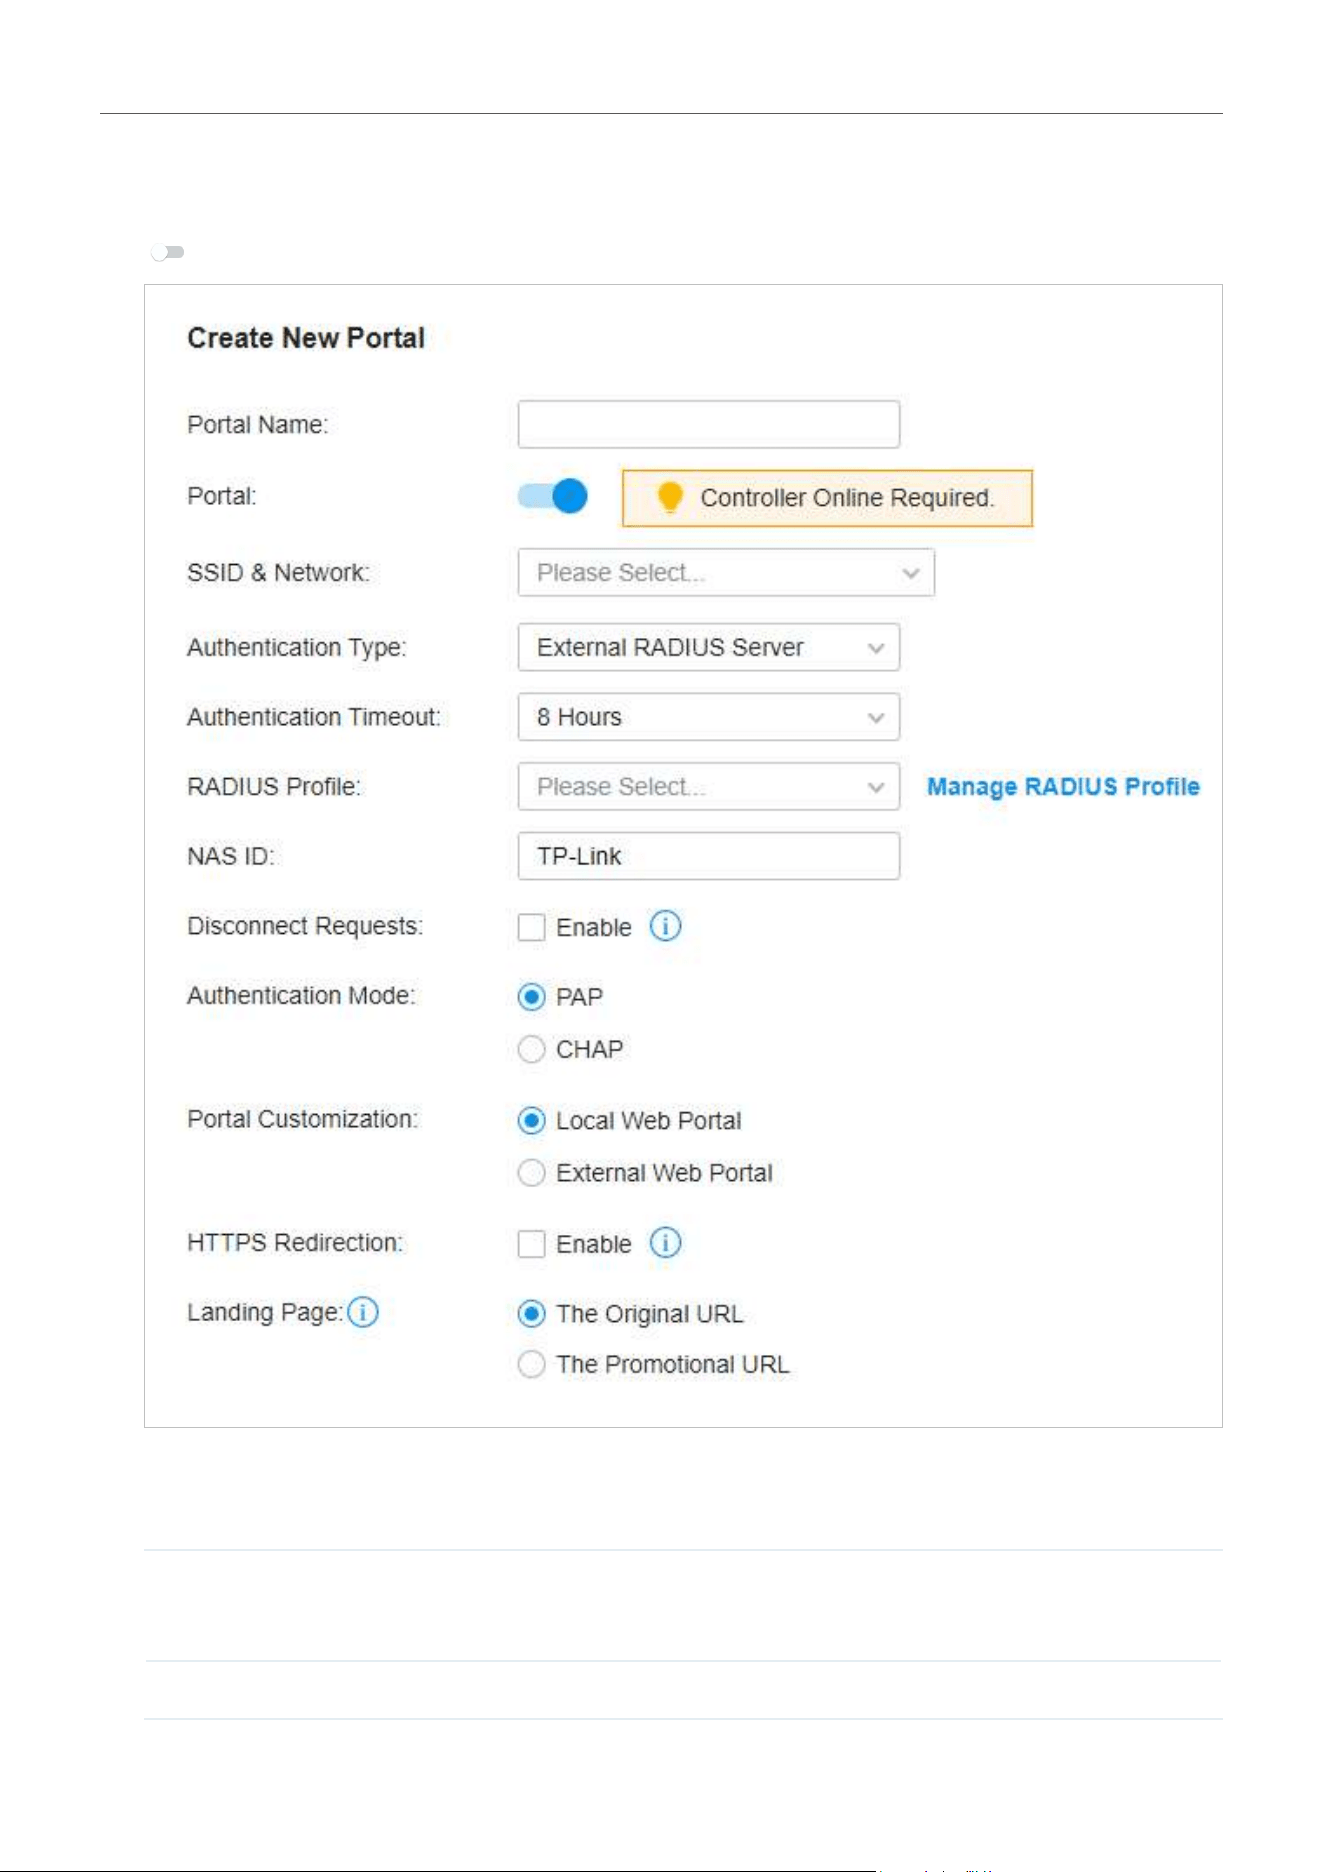Click the lightbulb icon in Controller Online notice
The image size is (1324, 1872).
[x=670, y=497]
